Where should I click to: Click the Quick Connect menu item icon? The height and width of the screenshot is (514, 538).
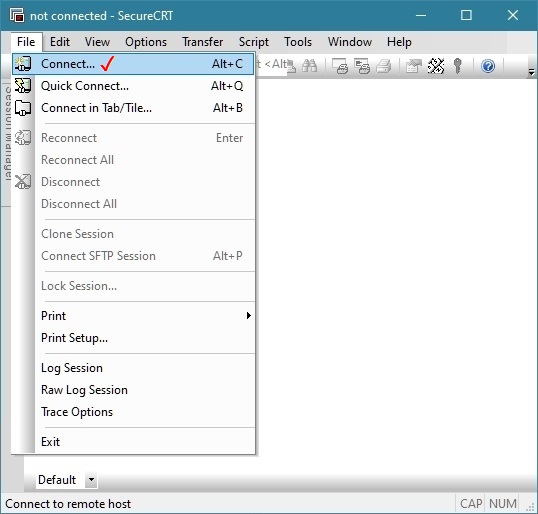[23, 86]
